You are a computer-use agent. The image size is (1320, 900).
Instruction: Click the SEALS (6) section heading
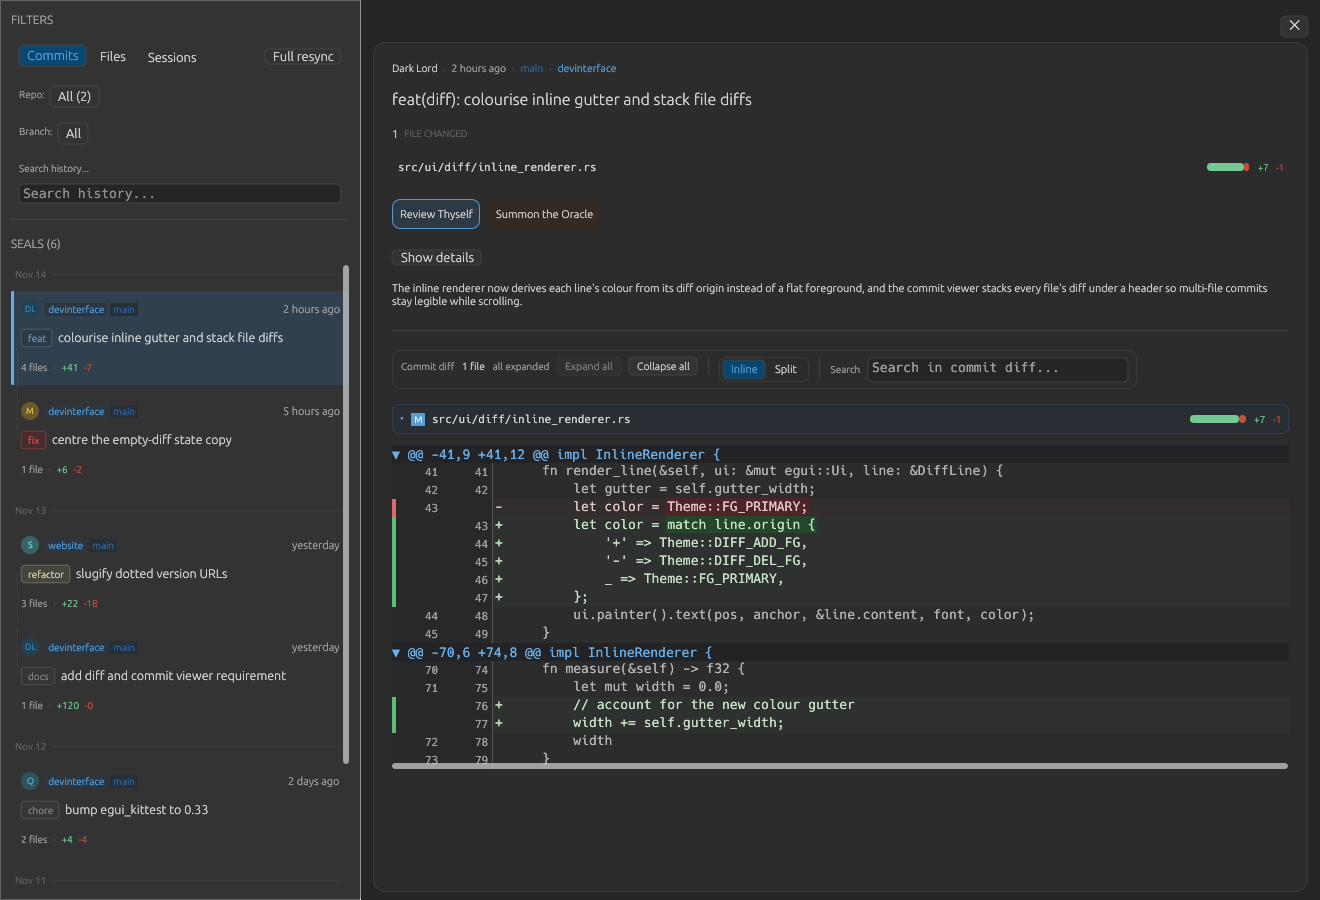(36, 244)
